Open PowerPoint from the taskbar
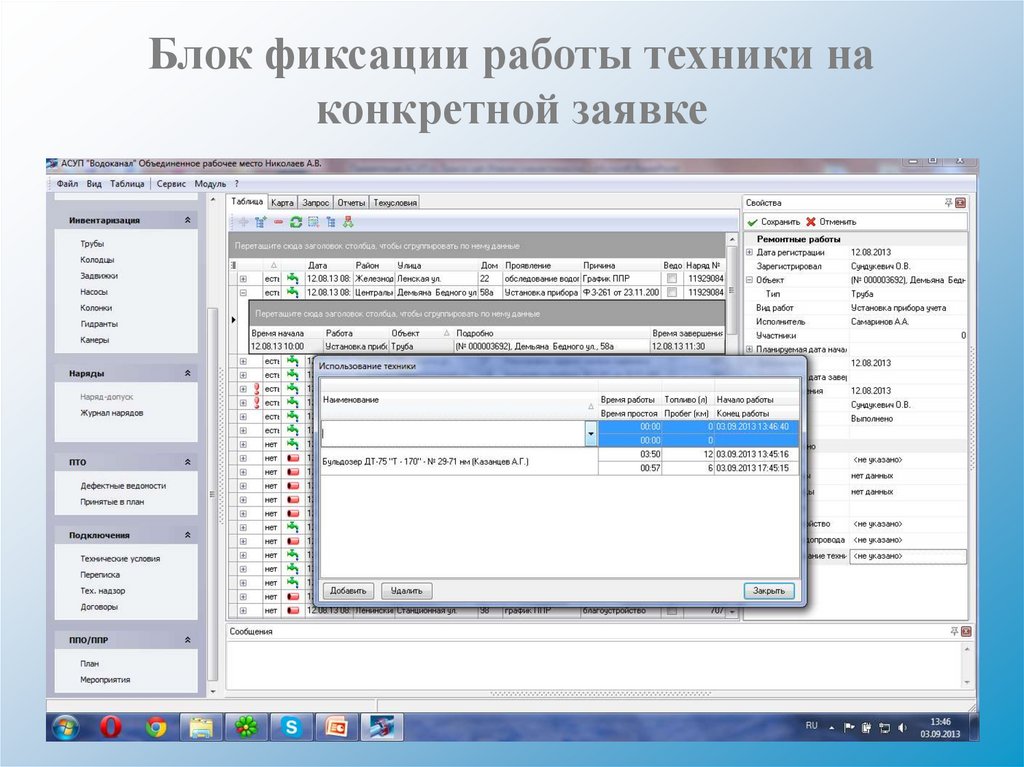The image size is (1024, 767). [337, 726]
